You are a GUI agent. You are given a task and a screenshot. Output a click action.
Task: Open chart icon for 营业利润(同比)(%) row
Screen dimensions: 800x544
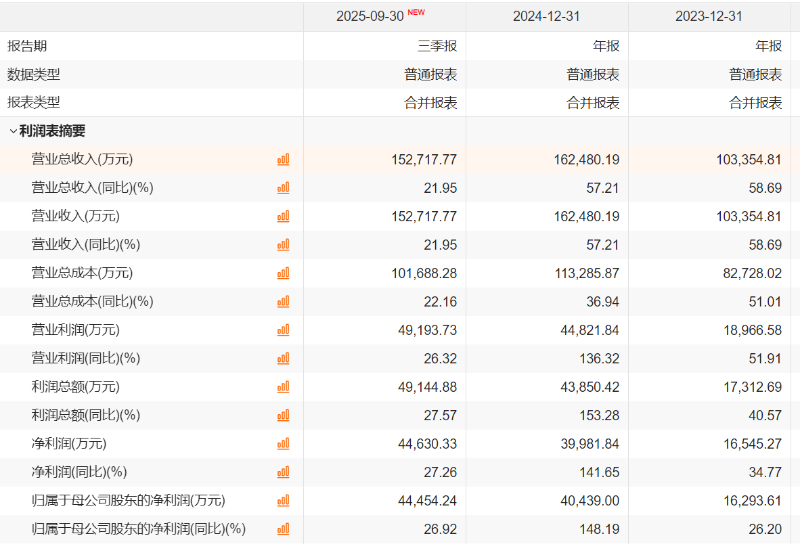click(x=283, y=358)
